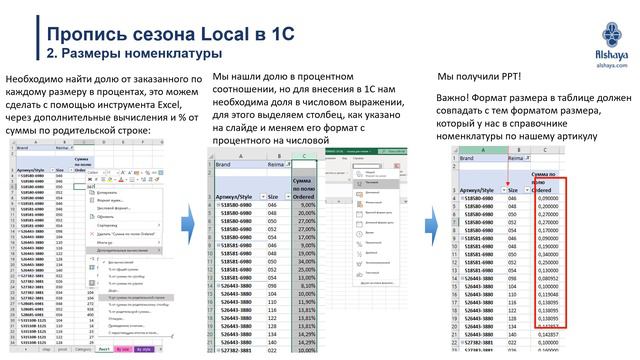The height and width of the screenshot is (360, 640).
Task: Open 'Числовой формат...' in the context menu
Action: [114, 209]
